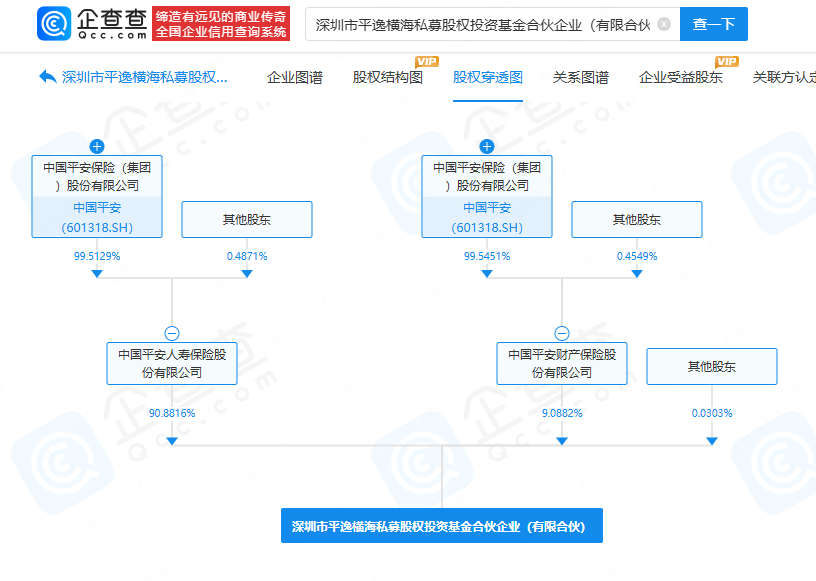The width and height of the screenshot is (816, 581).
Task: Select the left 中国平安保险（集团）股份有限公司 node
Action: [97, 196]
